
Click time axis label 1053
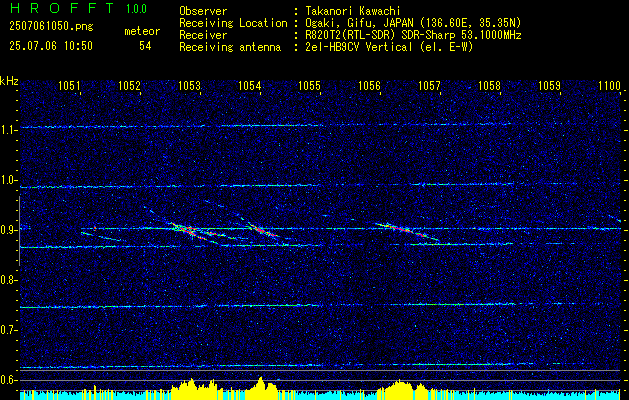click(x=189, y=85)
